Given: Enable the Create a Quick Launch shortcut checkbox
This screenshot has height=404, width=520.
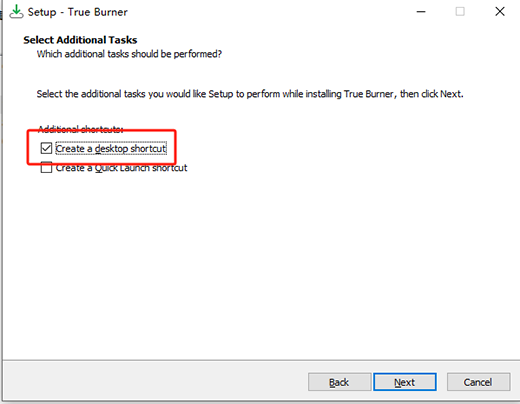Looking at the screenshot, I should point(46,168).
